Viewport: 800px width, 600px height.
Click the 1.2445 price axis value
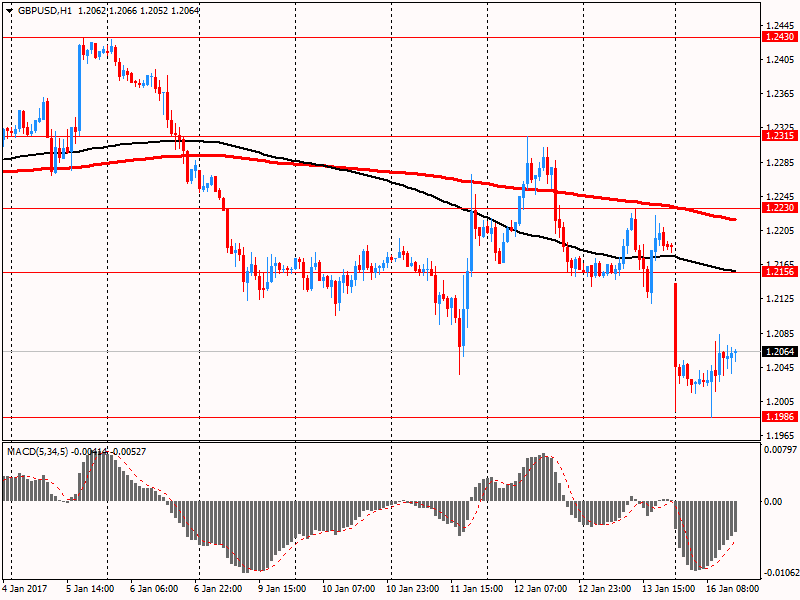pos(780,26)
